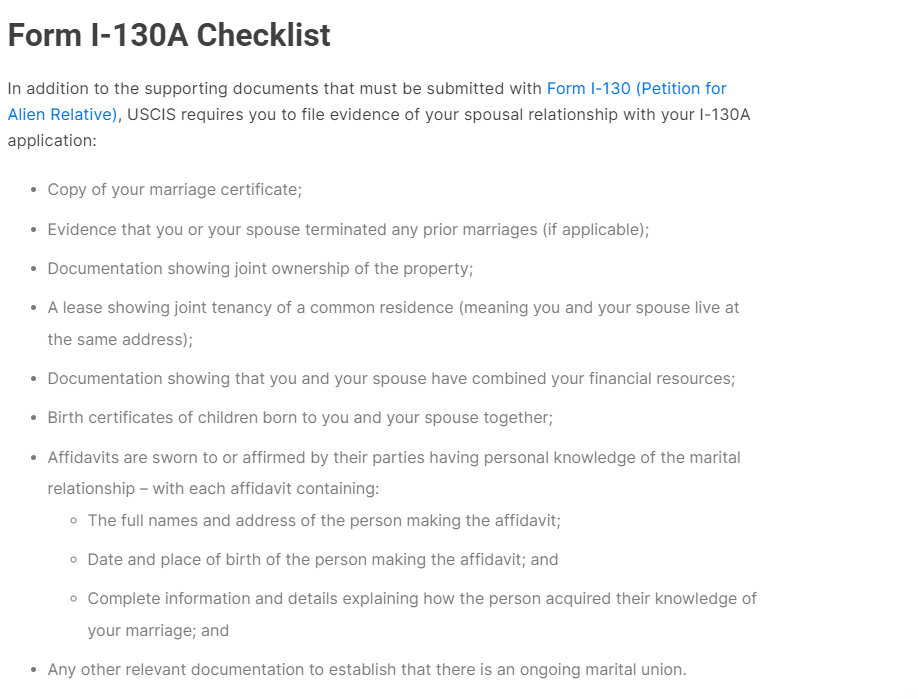Screen dimensions: 918x699
Task: Click the Form I-130A Checklist heading
Action: (x=169, y=35)
